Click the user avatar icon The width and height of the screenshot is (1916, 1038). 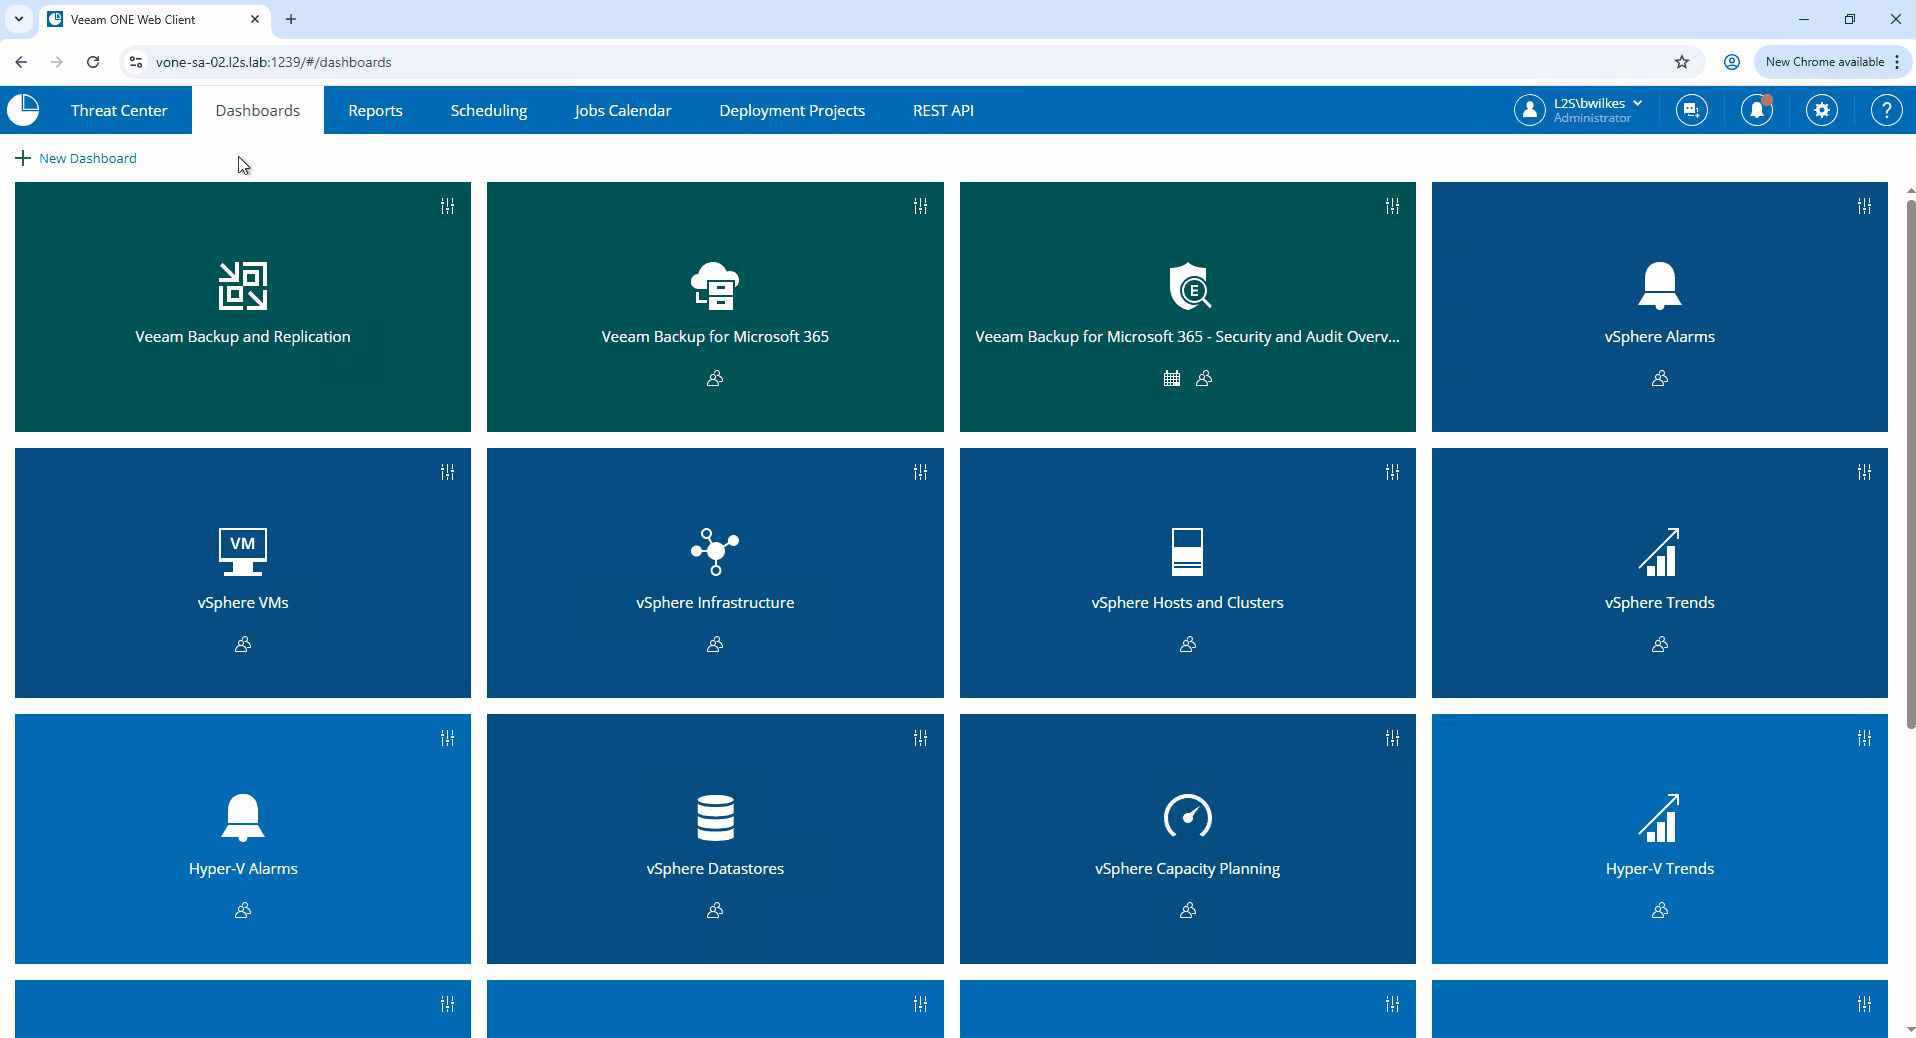(1530, 110)
